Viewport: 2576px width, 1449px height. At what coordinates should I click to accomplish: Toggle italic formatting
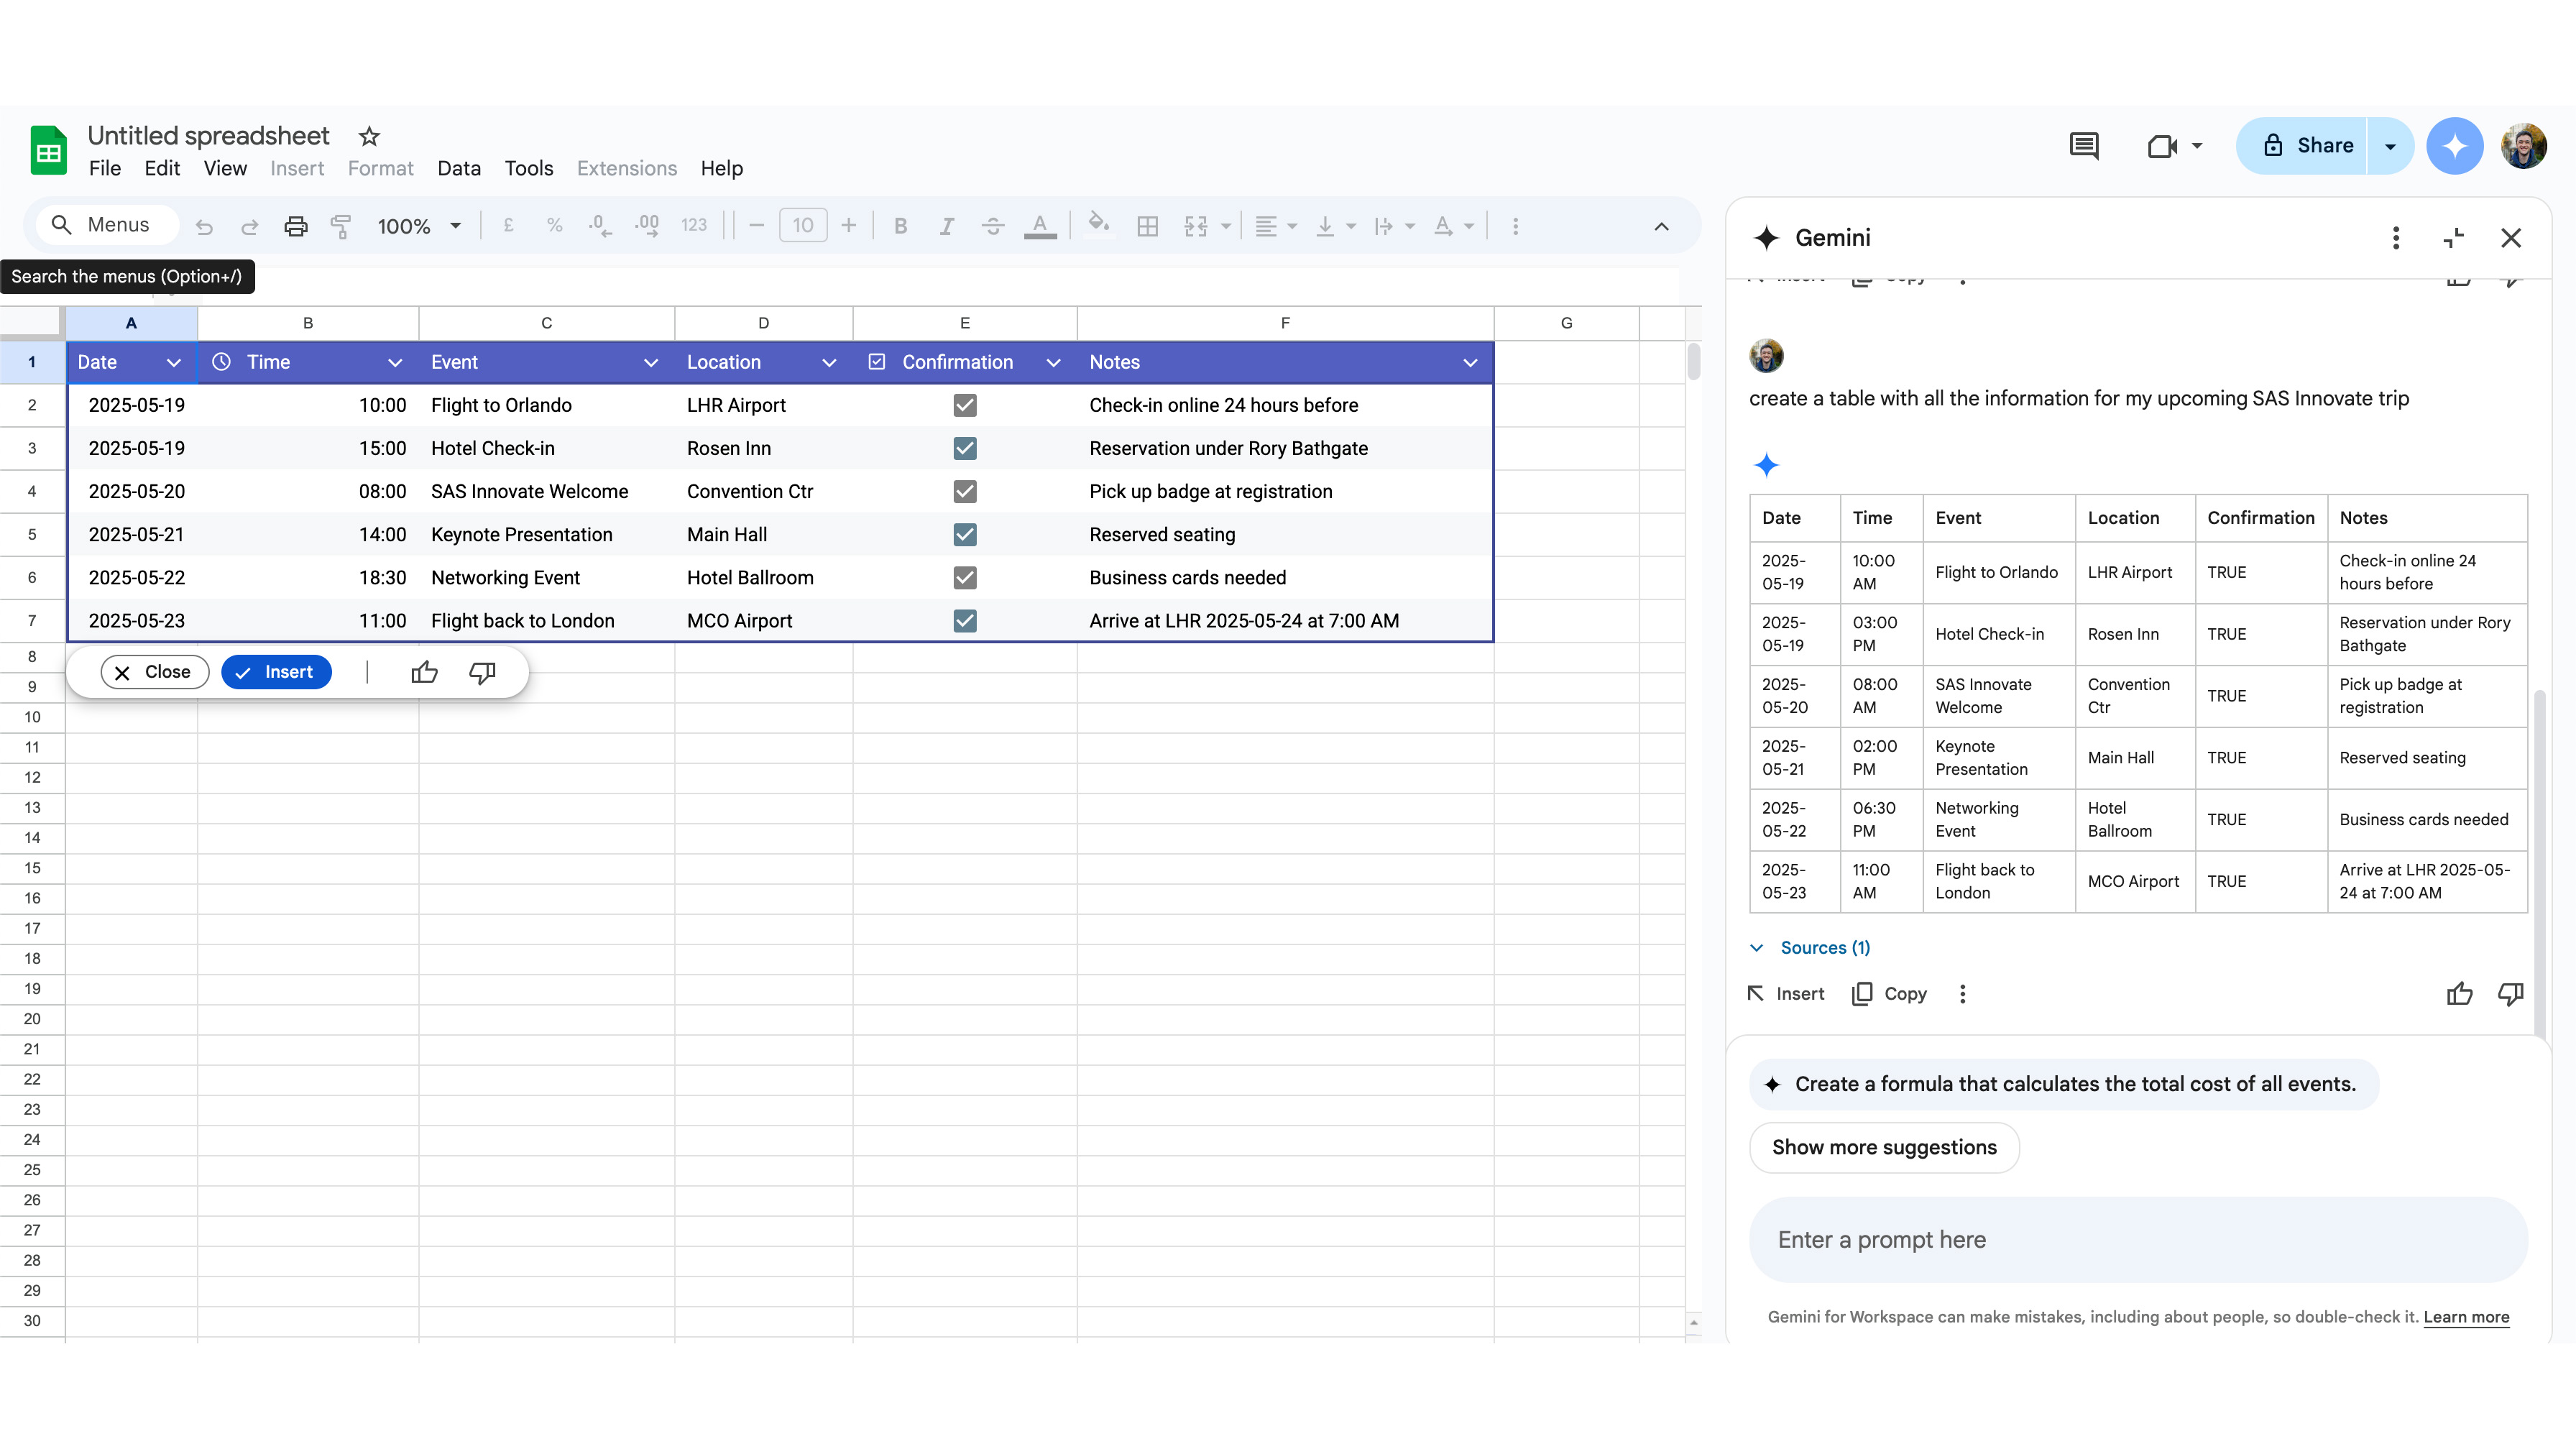[947, 226]
